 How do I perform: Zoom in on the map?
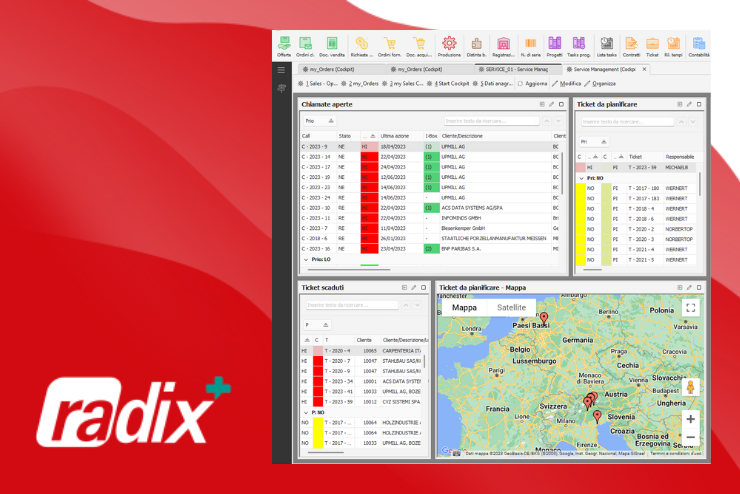pyautogui.click(x=690, y=419)
